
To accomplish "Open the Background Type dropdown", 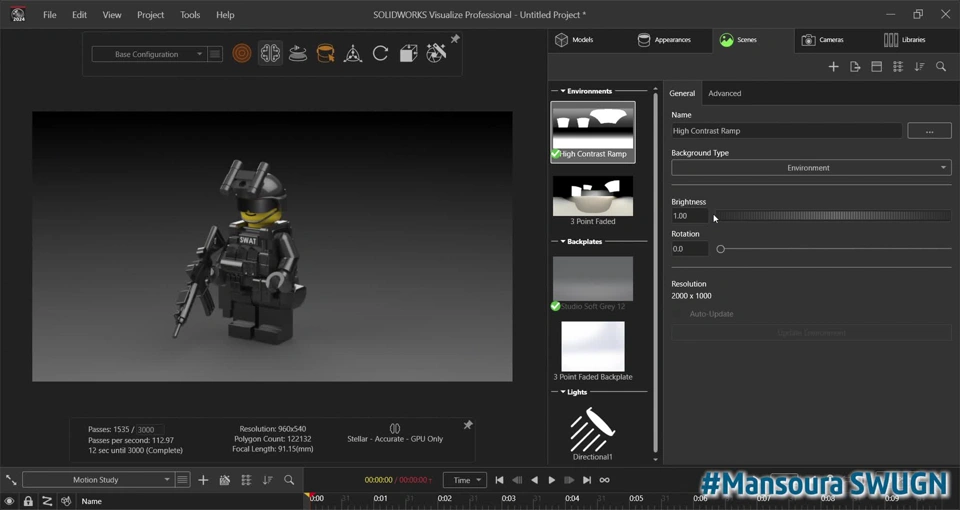I will tap(810, 168).
